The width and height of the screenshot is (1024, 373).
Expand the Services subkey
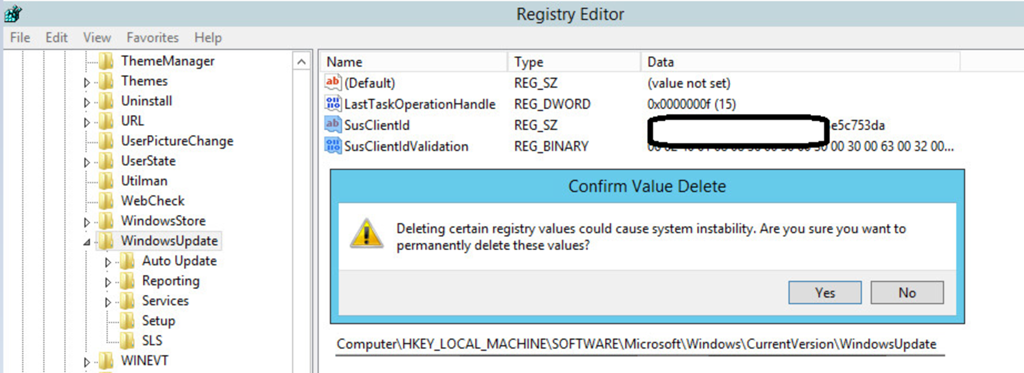(108, 302)
